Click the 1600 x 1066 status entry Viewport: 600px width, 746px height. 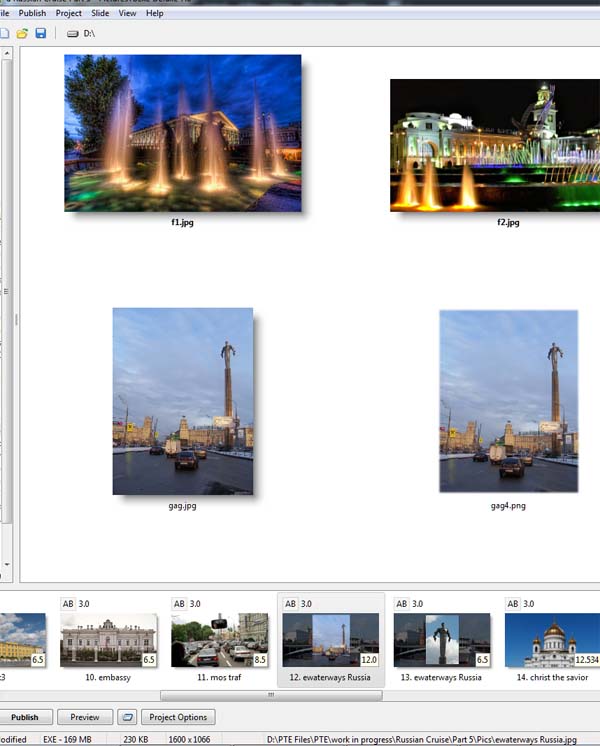189,739
